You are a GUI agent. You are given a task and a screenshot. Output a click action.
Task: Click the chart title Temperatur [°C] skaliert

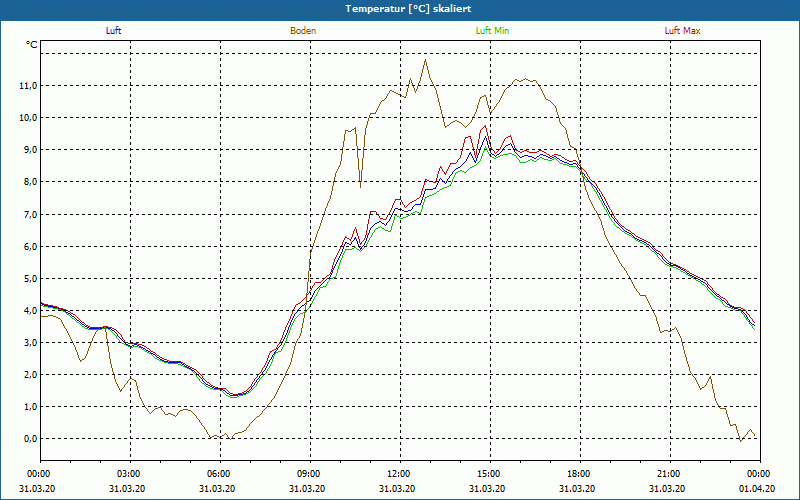point(408,9)
